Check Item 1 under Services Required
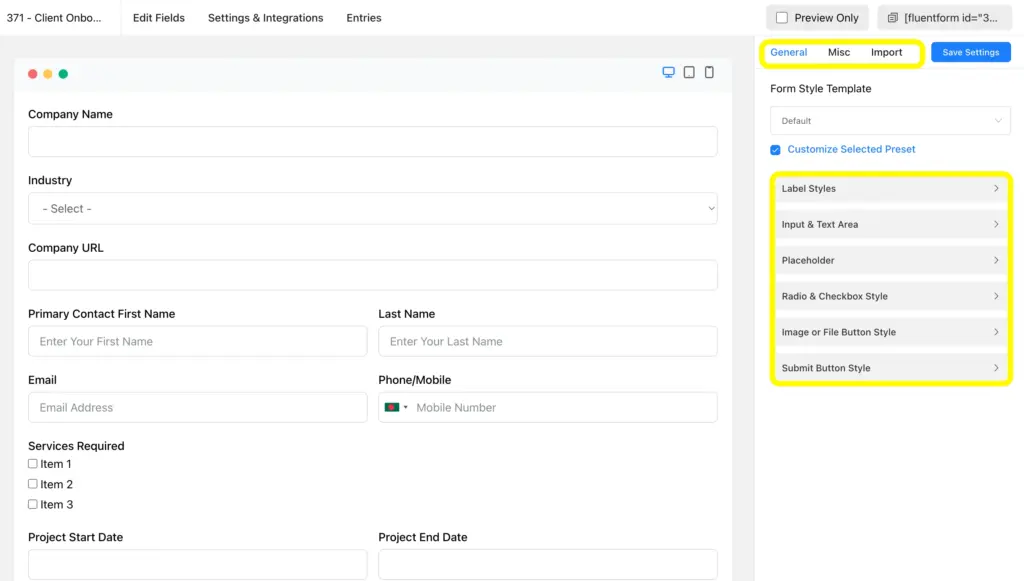 pos(33,463)
